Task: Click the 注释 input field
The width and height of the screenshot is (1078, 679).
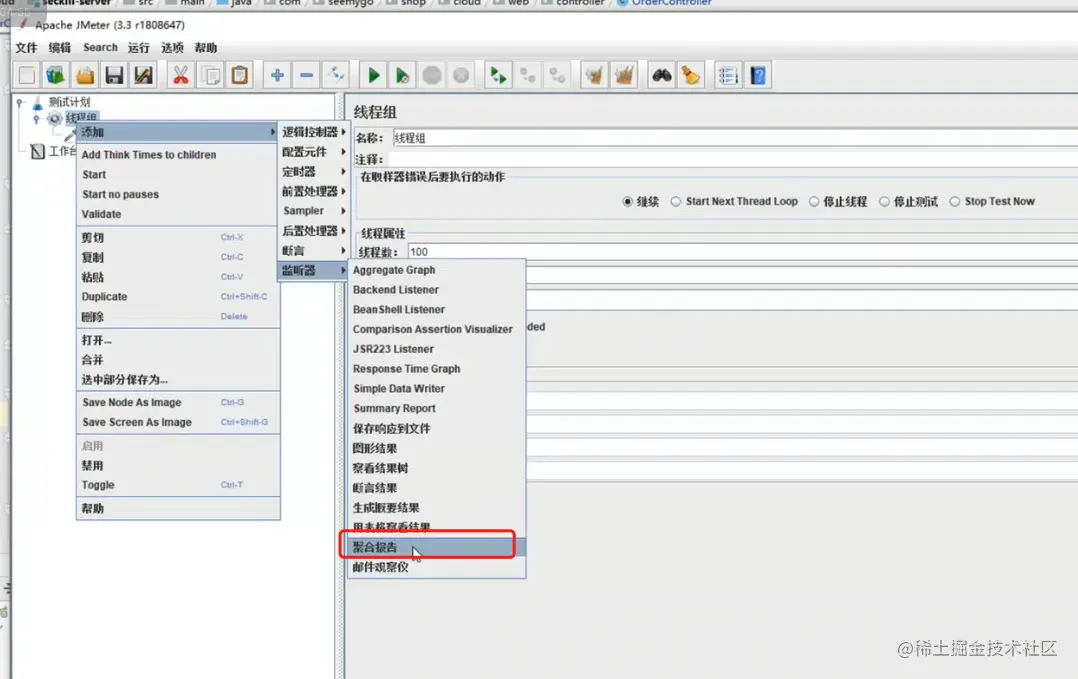Action: 733,159
